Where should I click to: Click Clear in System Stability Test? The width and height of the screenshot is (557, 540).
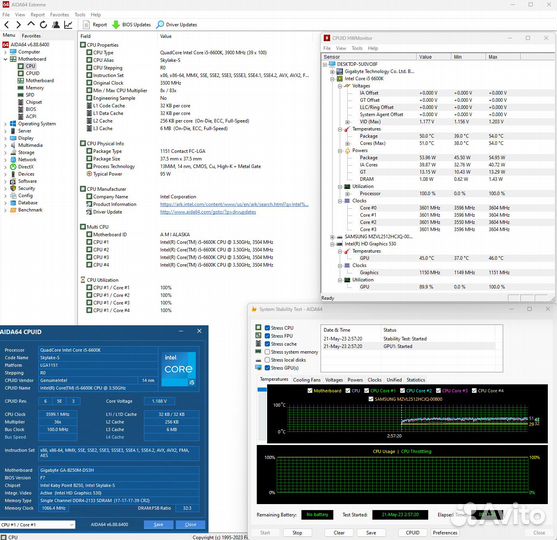coord(339,533)
